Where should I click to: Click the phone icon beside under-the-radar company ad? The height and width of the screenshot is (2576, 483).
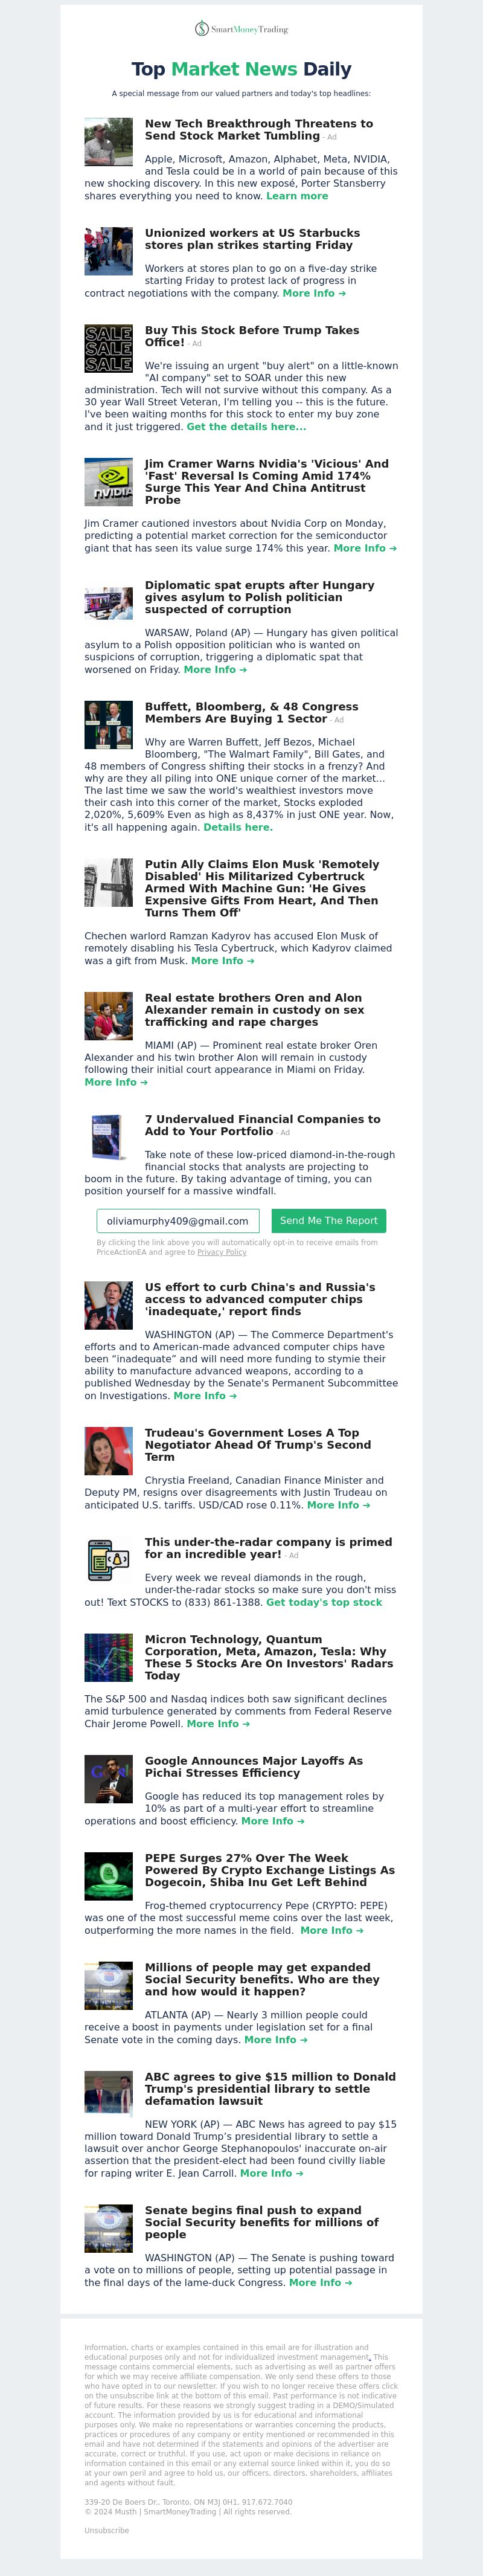108,1560
